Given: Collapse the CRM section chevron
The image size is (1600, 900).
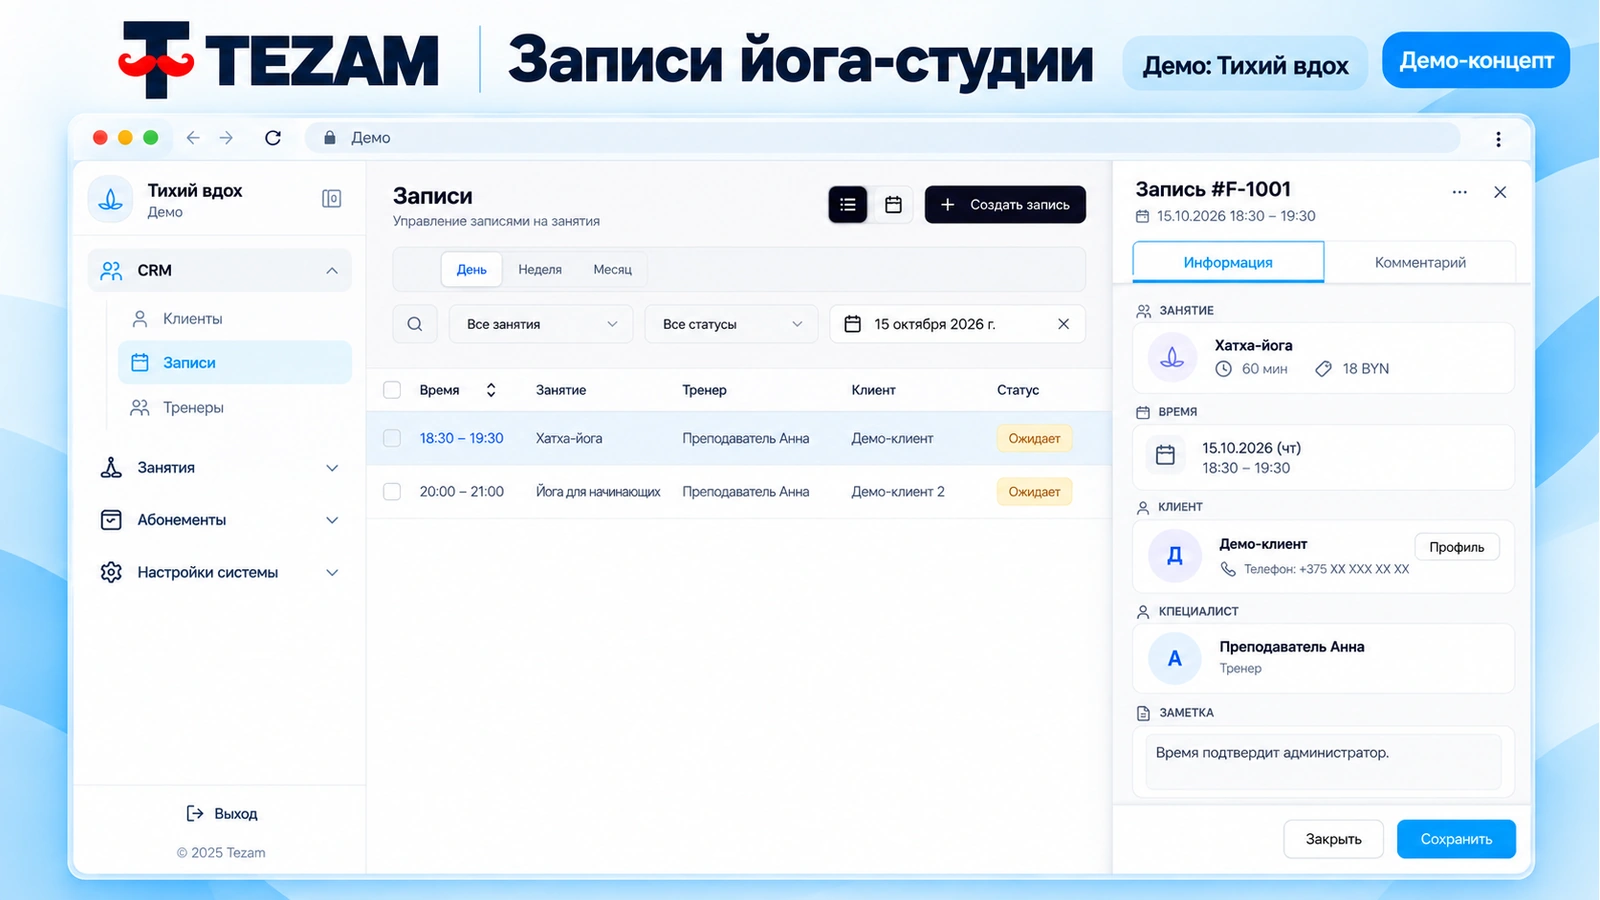Looking at the screenshot, I should point(332,271).
